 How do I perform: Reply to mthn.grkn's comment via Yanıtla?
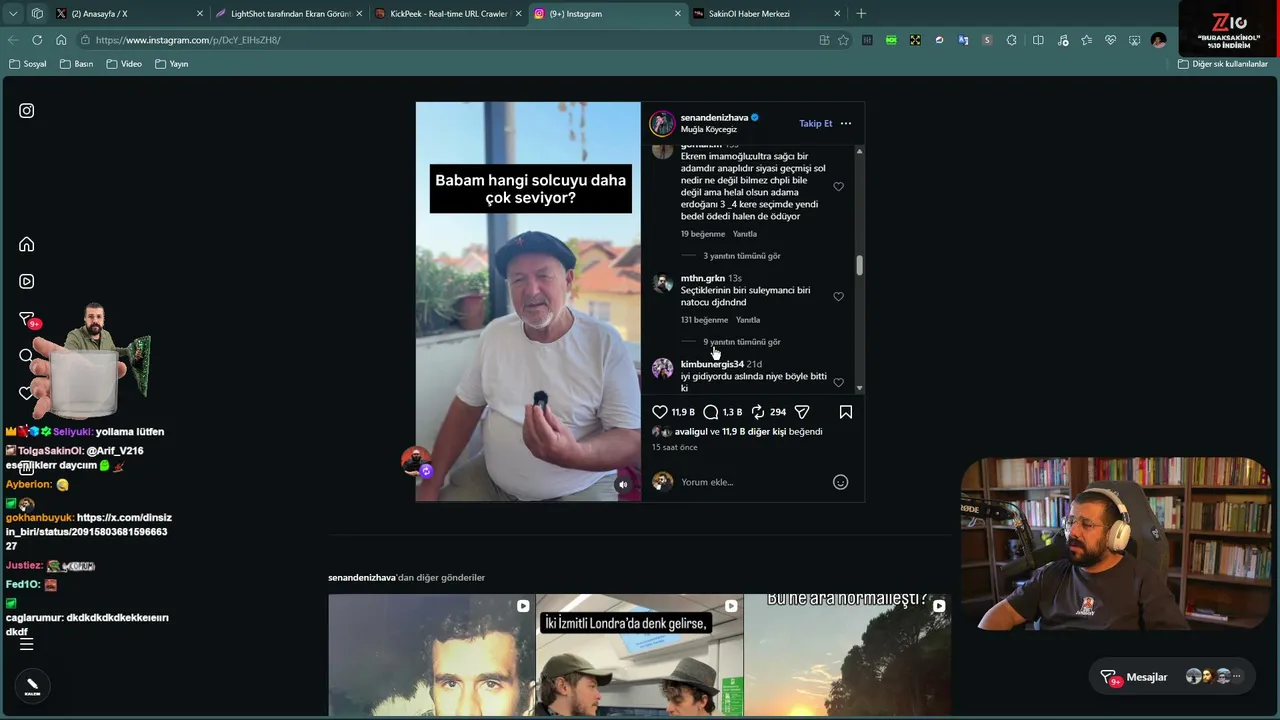(748, 320)
